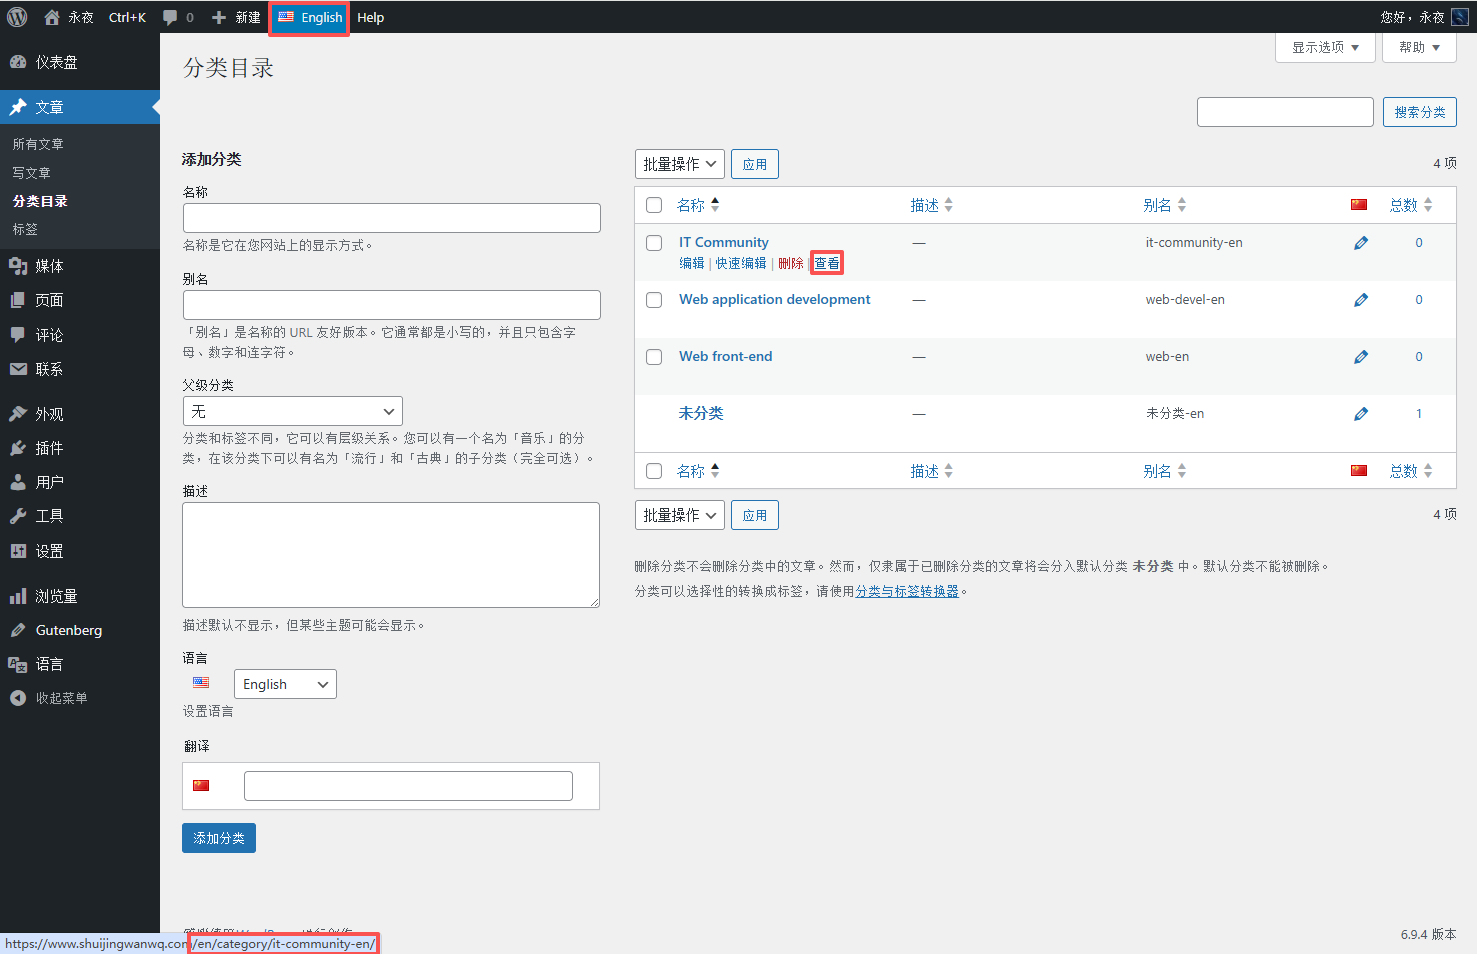Switch language filter English in admin bar
1477x954 pixels.
[310, 17]
